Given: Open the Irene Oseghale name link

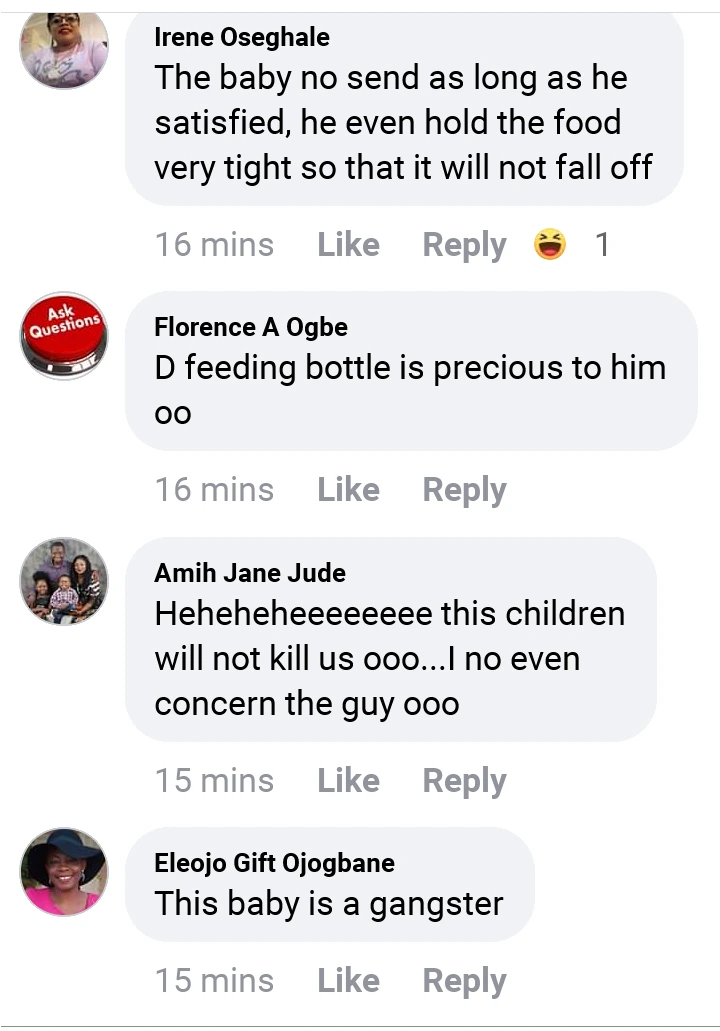Looking at the screenshot, I should coord(242,38).
